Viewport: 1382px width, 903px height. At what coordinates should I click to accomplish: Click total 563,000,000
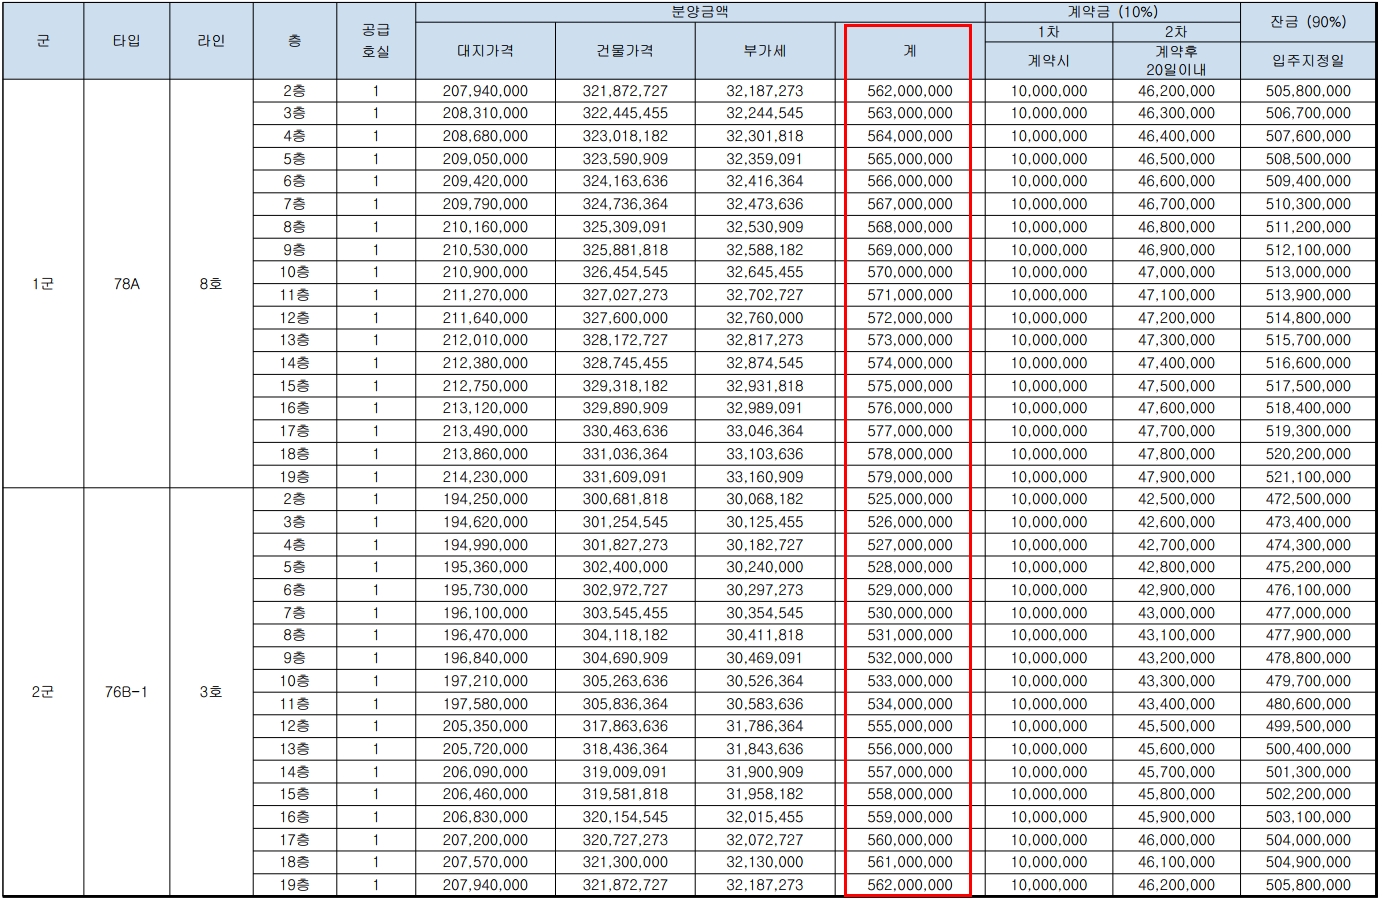(x=910, y=114)
